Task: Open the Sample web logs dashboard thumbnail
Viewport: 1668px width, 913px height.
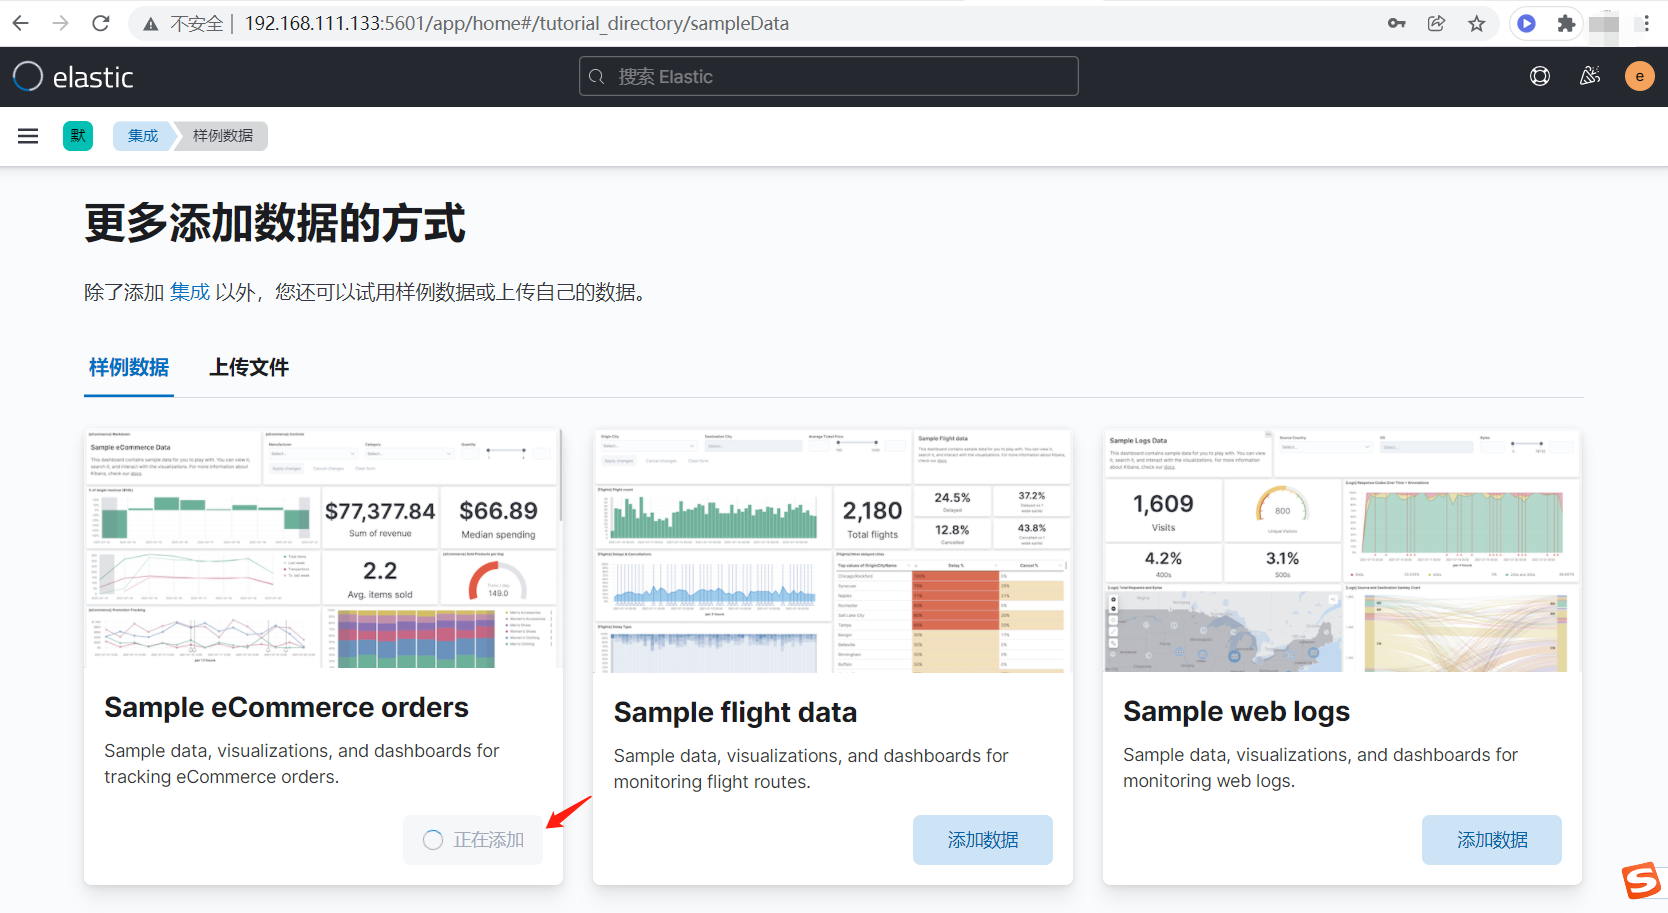Action: pos(1342,551)
